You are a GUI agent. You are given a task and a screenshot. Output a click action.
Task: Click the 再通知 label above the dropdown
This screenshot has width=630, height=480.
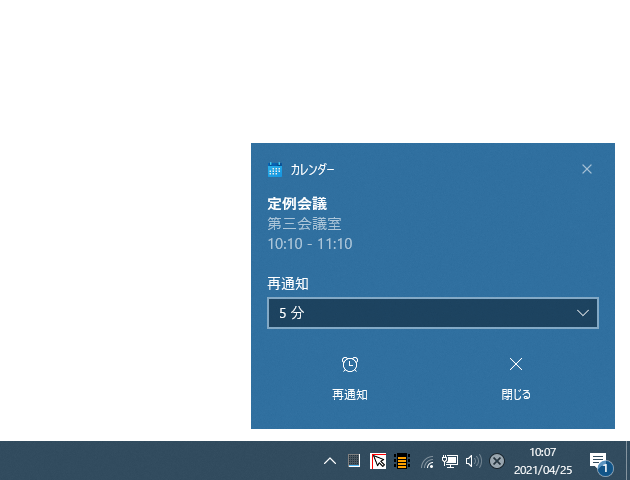288,284
